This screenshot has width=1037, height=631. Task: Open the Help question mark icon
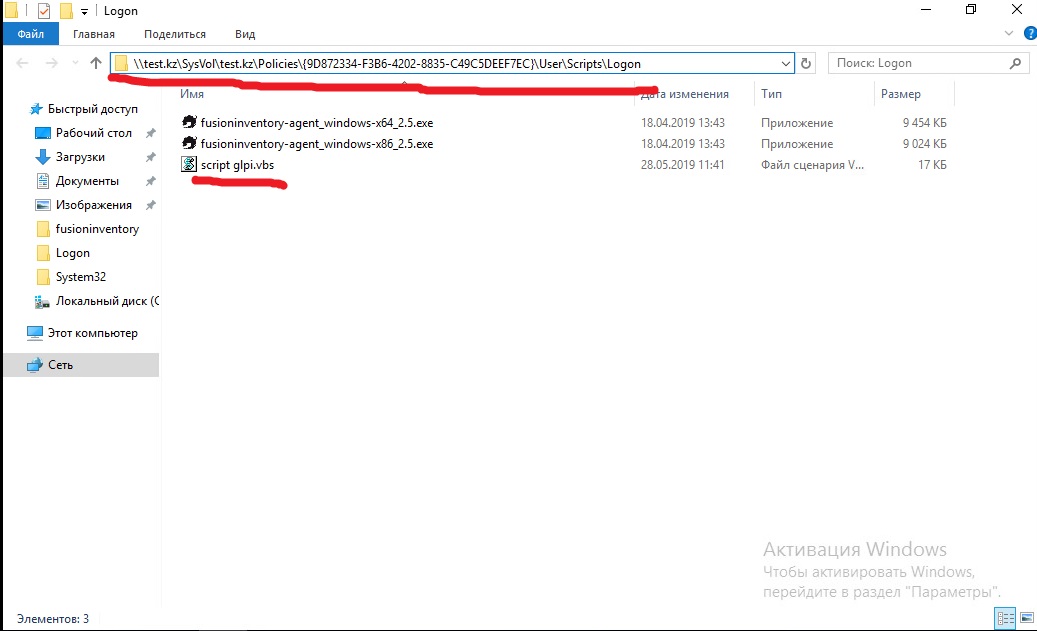(x=1030, y=33)
